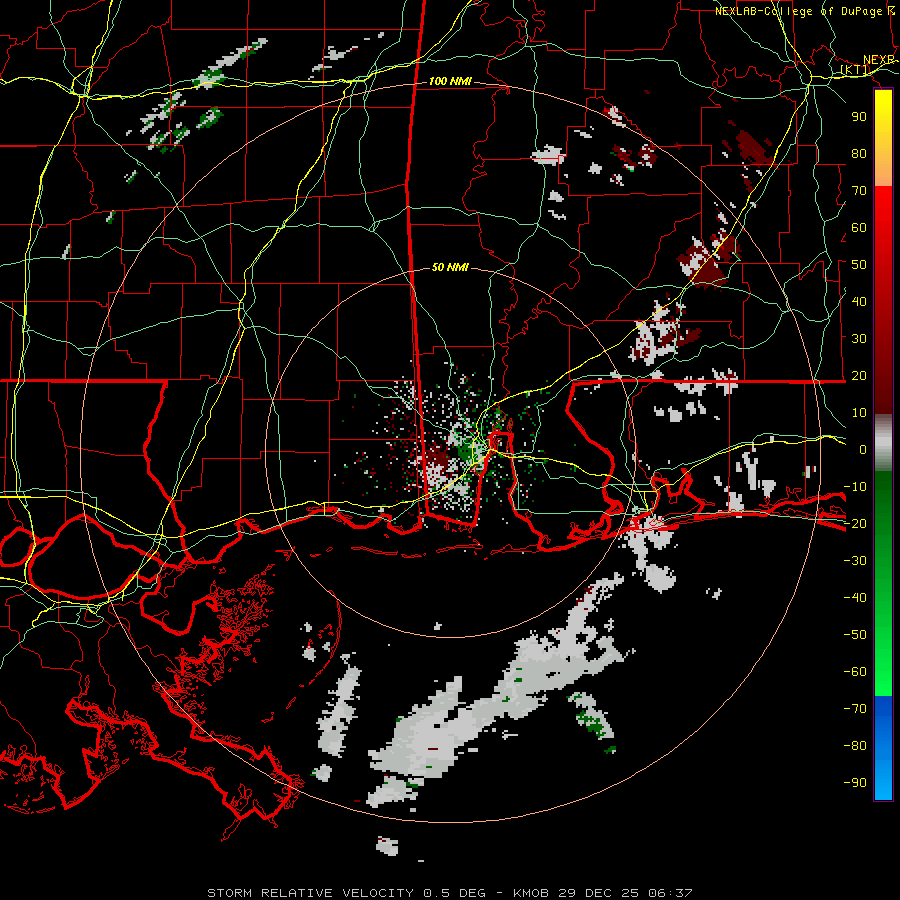Click the 40 value on velocity scale
The width and height of the screenshot is (900, 900).
859,302
